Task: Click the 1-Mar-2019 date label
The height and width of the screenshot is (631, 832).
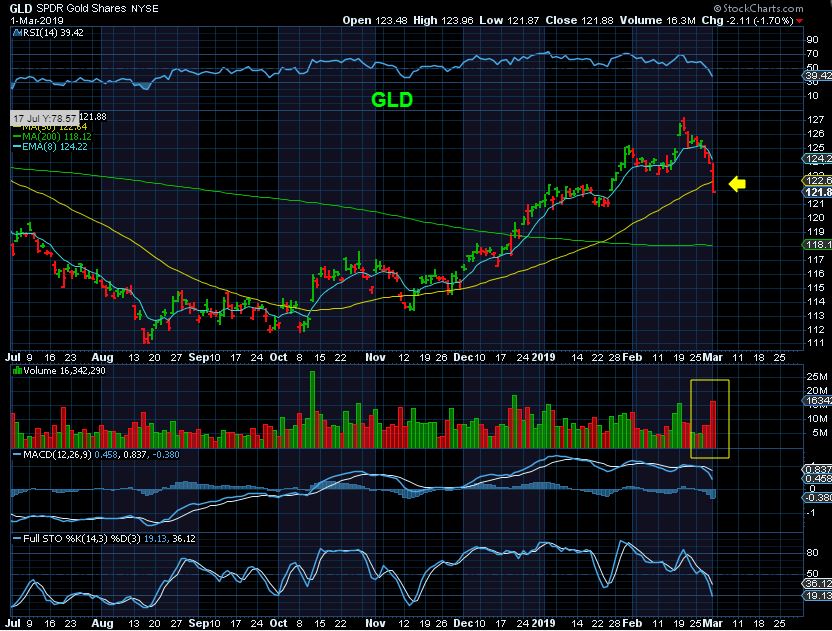Action: tap(37, 21)
